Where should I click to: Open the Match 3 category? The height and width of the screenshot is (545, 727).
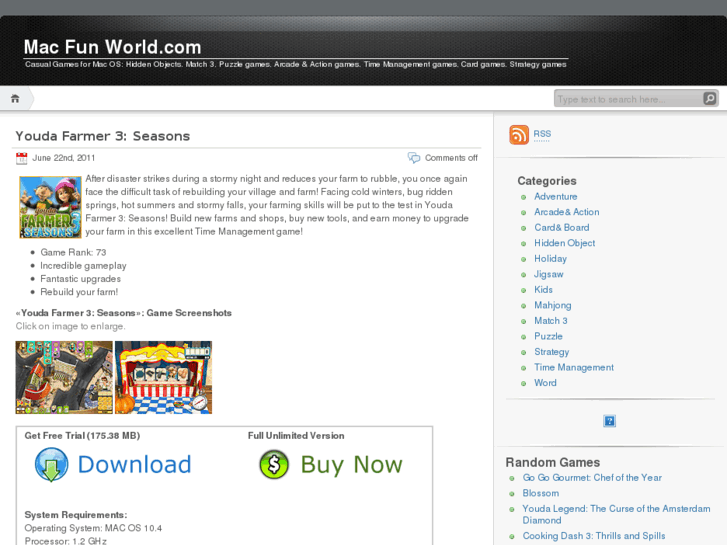coord(551,321)
